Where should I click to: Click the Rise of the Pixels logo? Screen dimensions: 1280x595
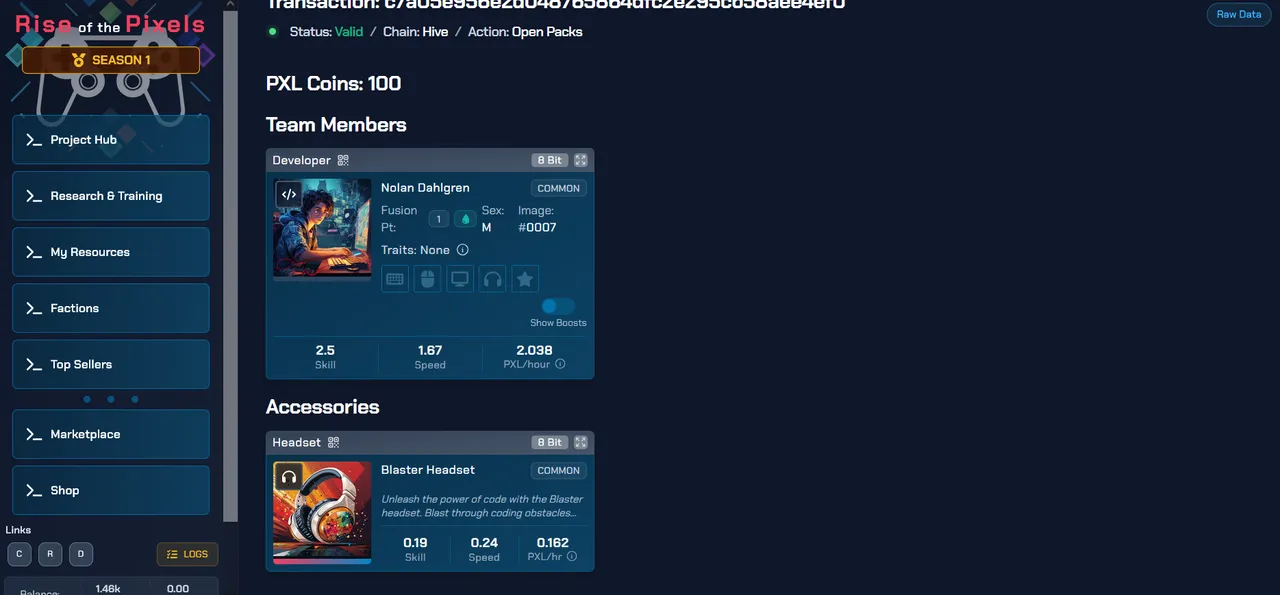[110, 24]
